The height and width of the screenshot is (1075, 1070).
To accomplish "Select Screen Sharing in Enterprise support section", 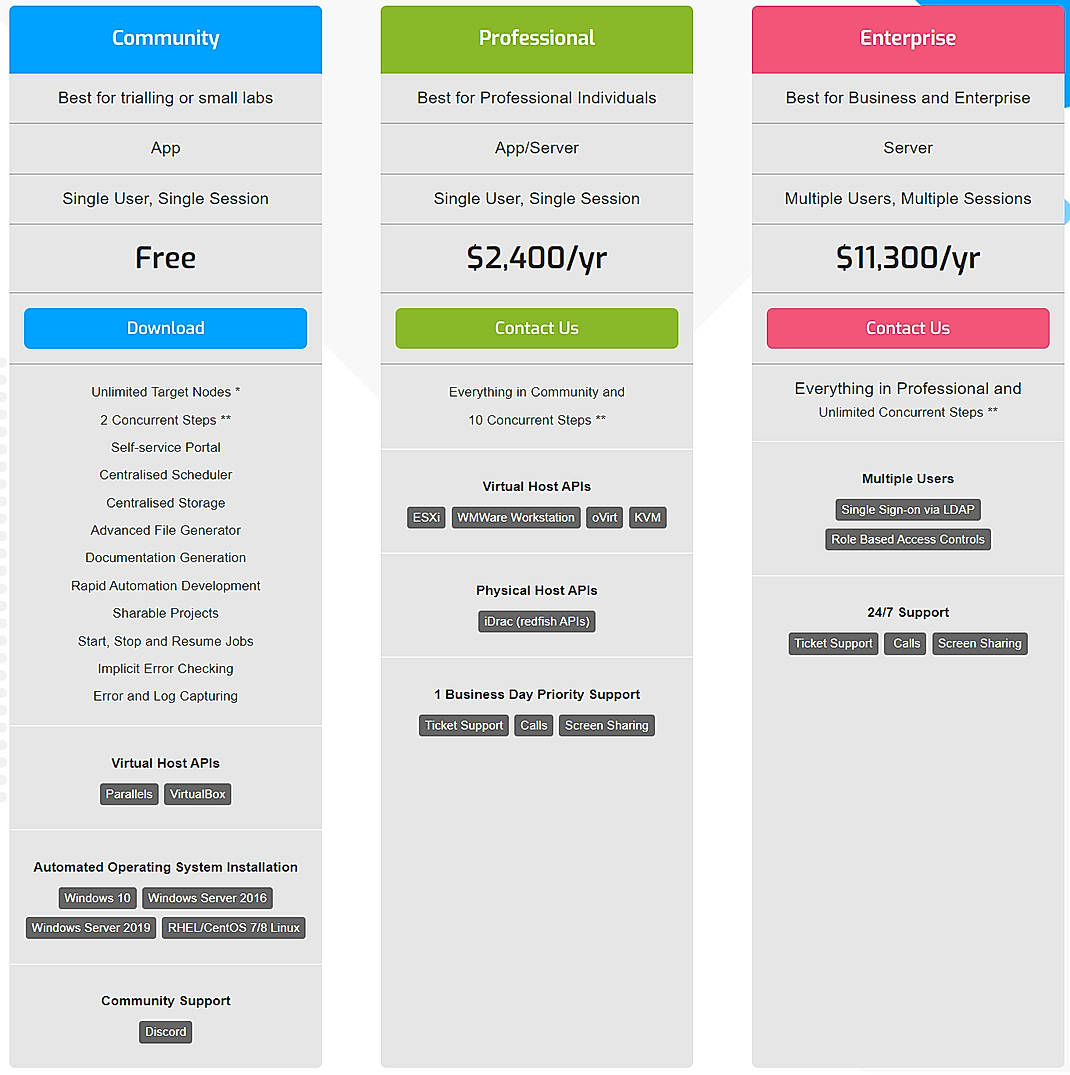I will click(x=979, y=643).
